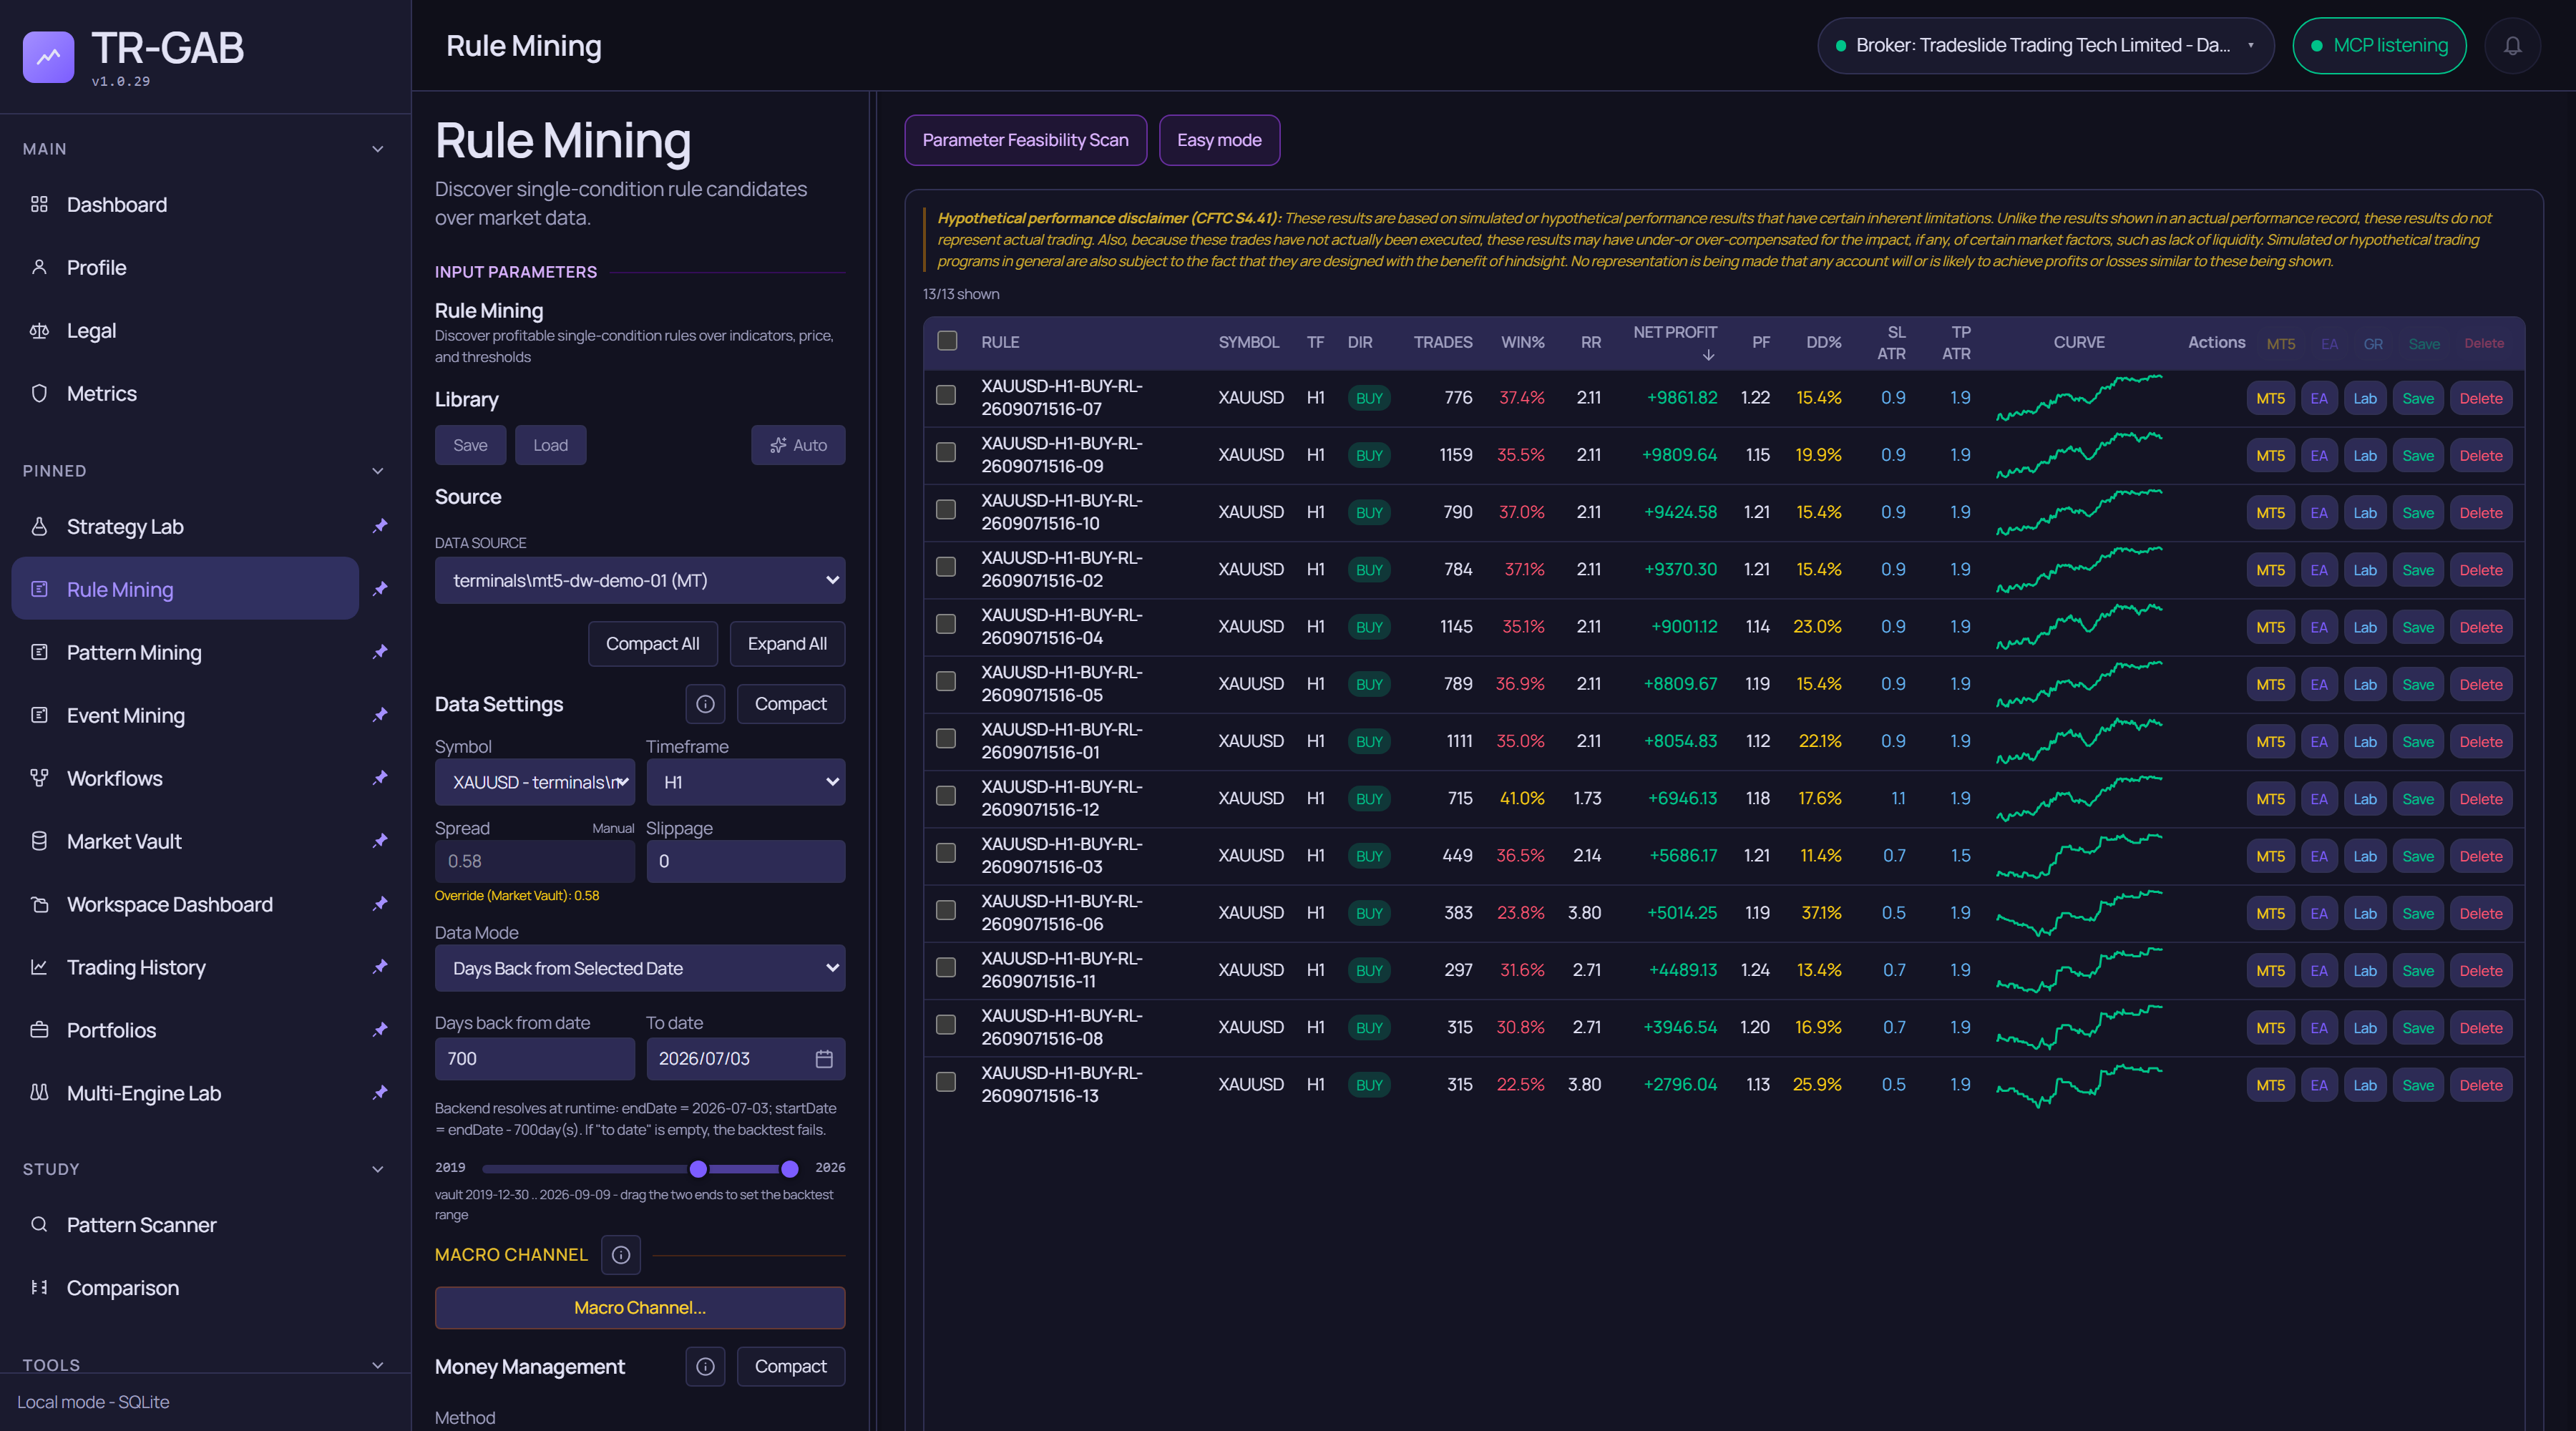Click Parameter Feasibility Scan button

[x=1025, y=140]
